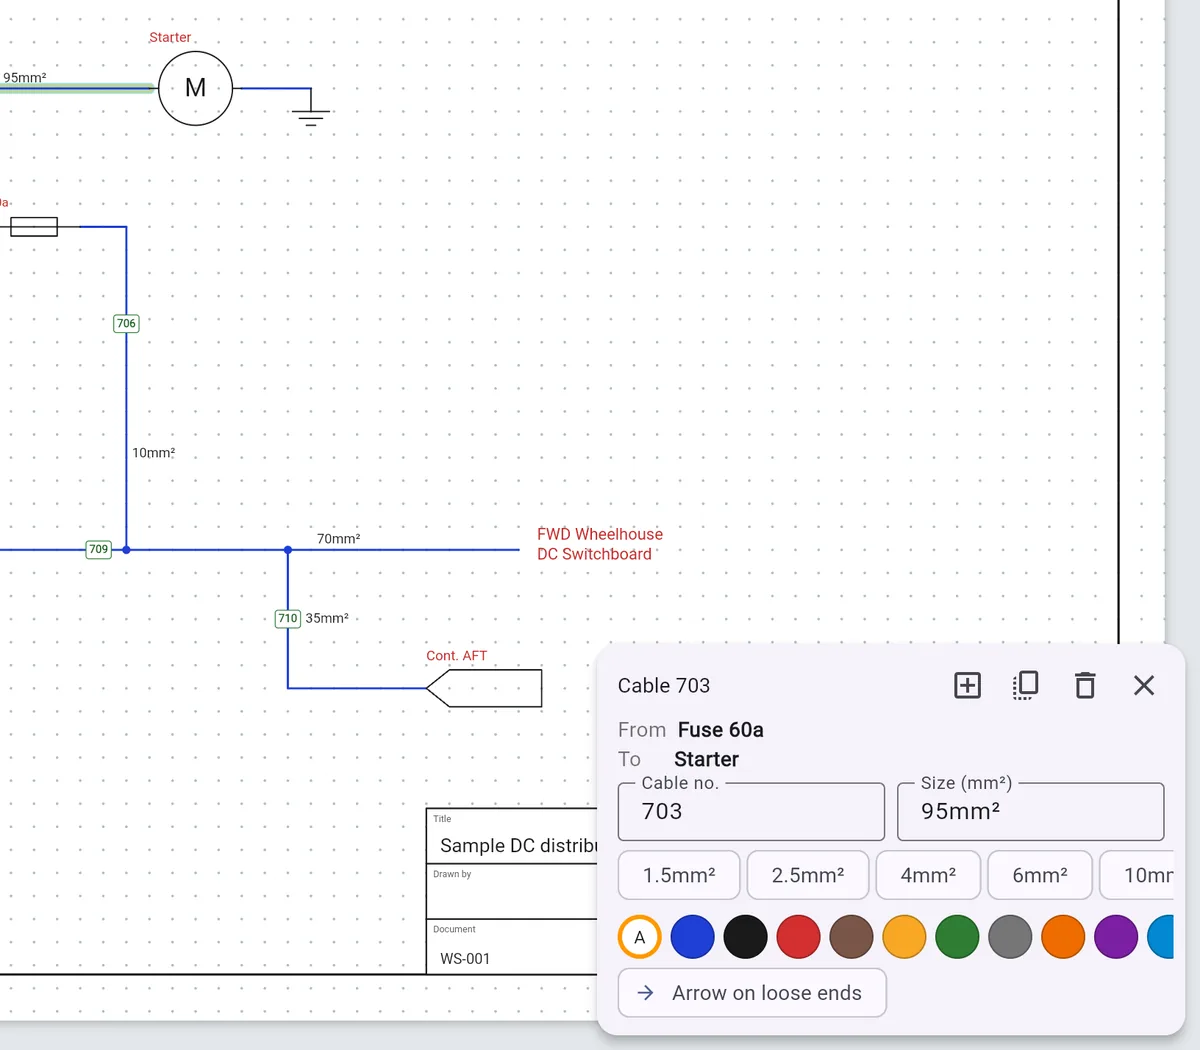Click the plus-in-square add icon in Cable 703 panel
This screenshot has width=1200, height=1050.
(x=967, y=685)
